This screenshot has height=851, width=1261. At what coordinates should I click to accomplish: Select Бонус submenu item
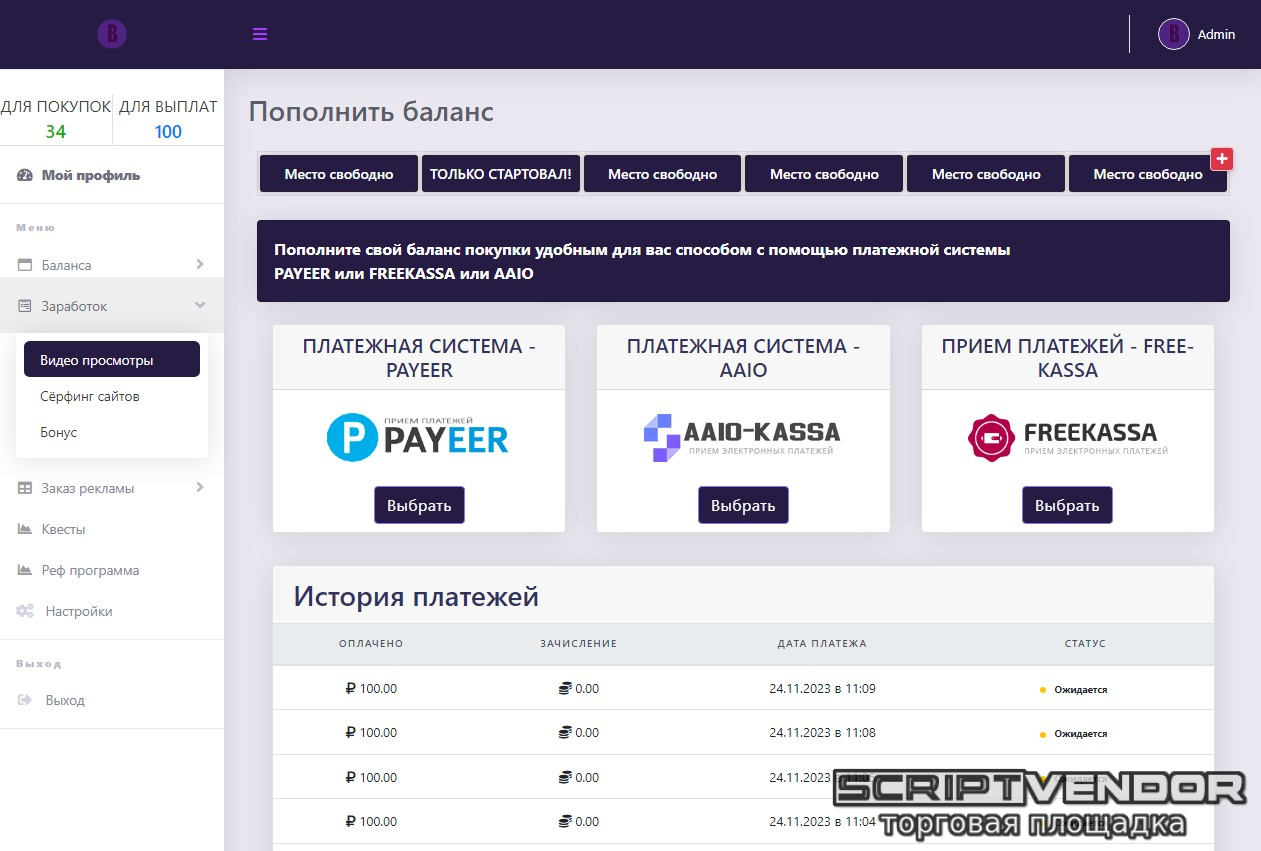coord(112,432)
